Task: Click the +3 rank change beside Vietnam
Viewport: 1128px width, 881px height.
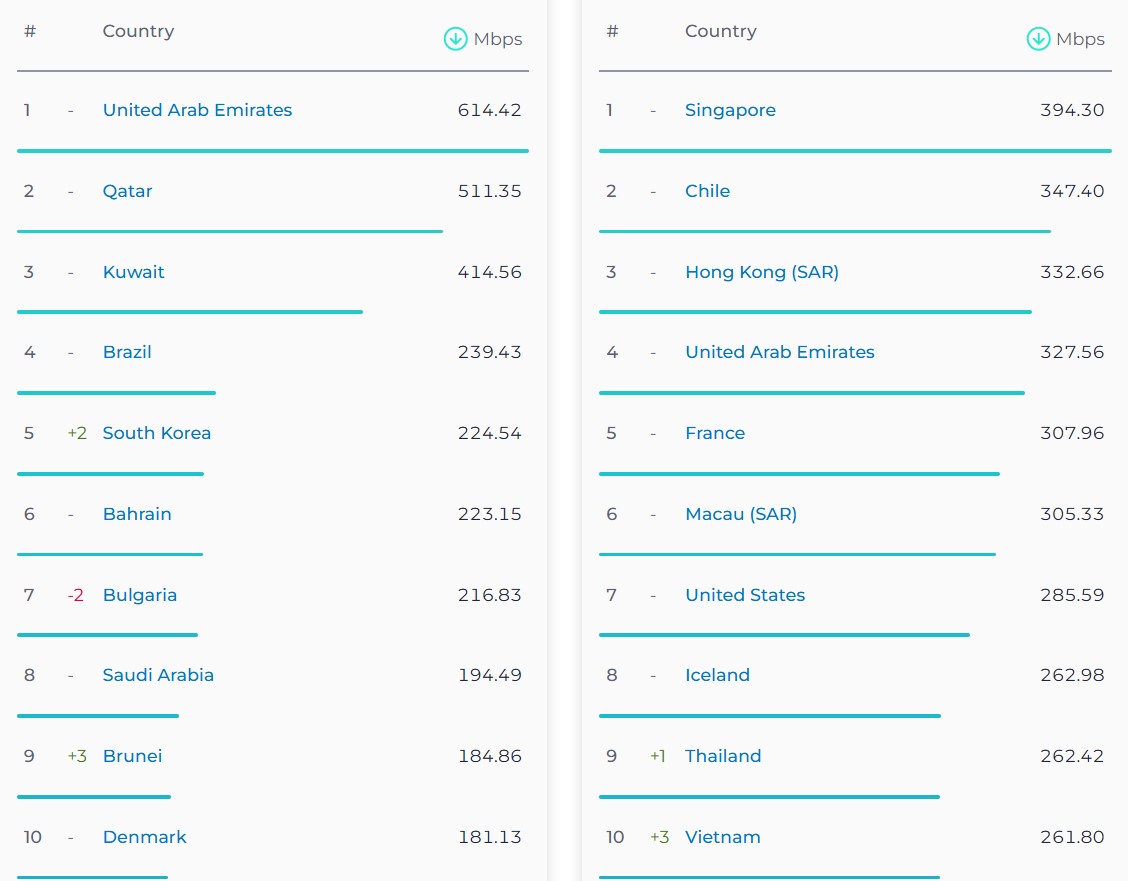Action: (x=660, y=837)
